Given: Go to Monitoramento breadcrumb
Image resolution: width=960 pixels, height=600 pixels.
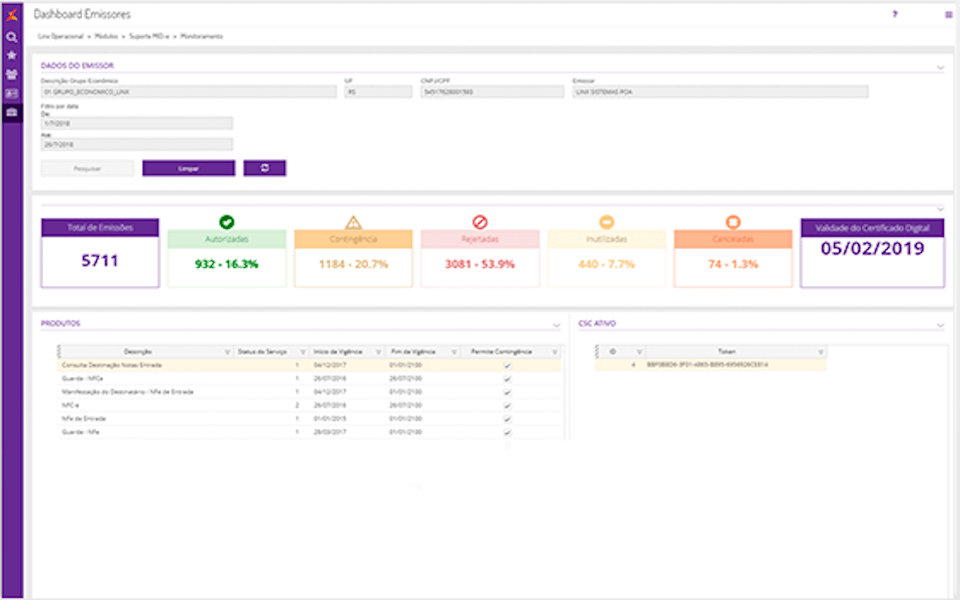Looking at the screenshot, I should pyautogui.click(x=201, y=37).
